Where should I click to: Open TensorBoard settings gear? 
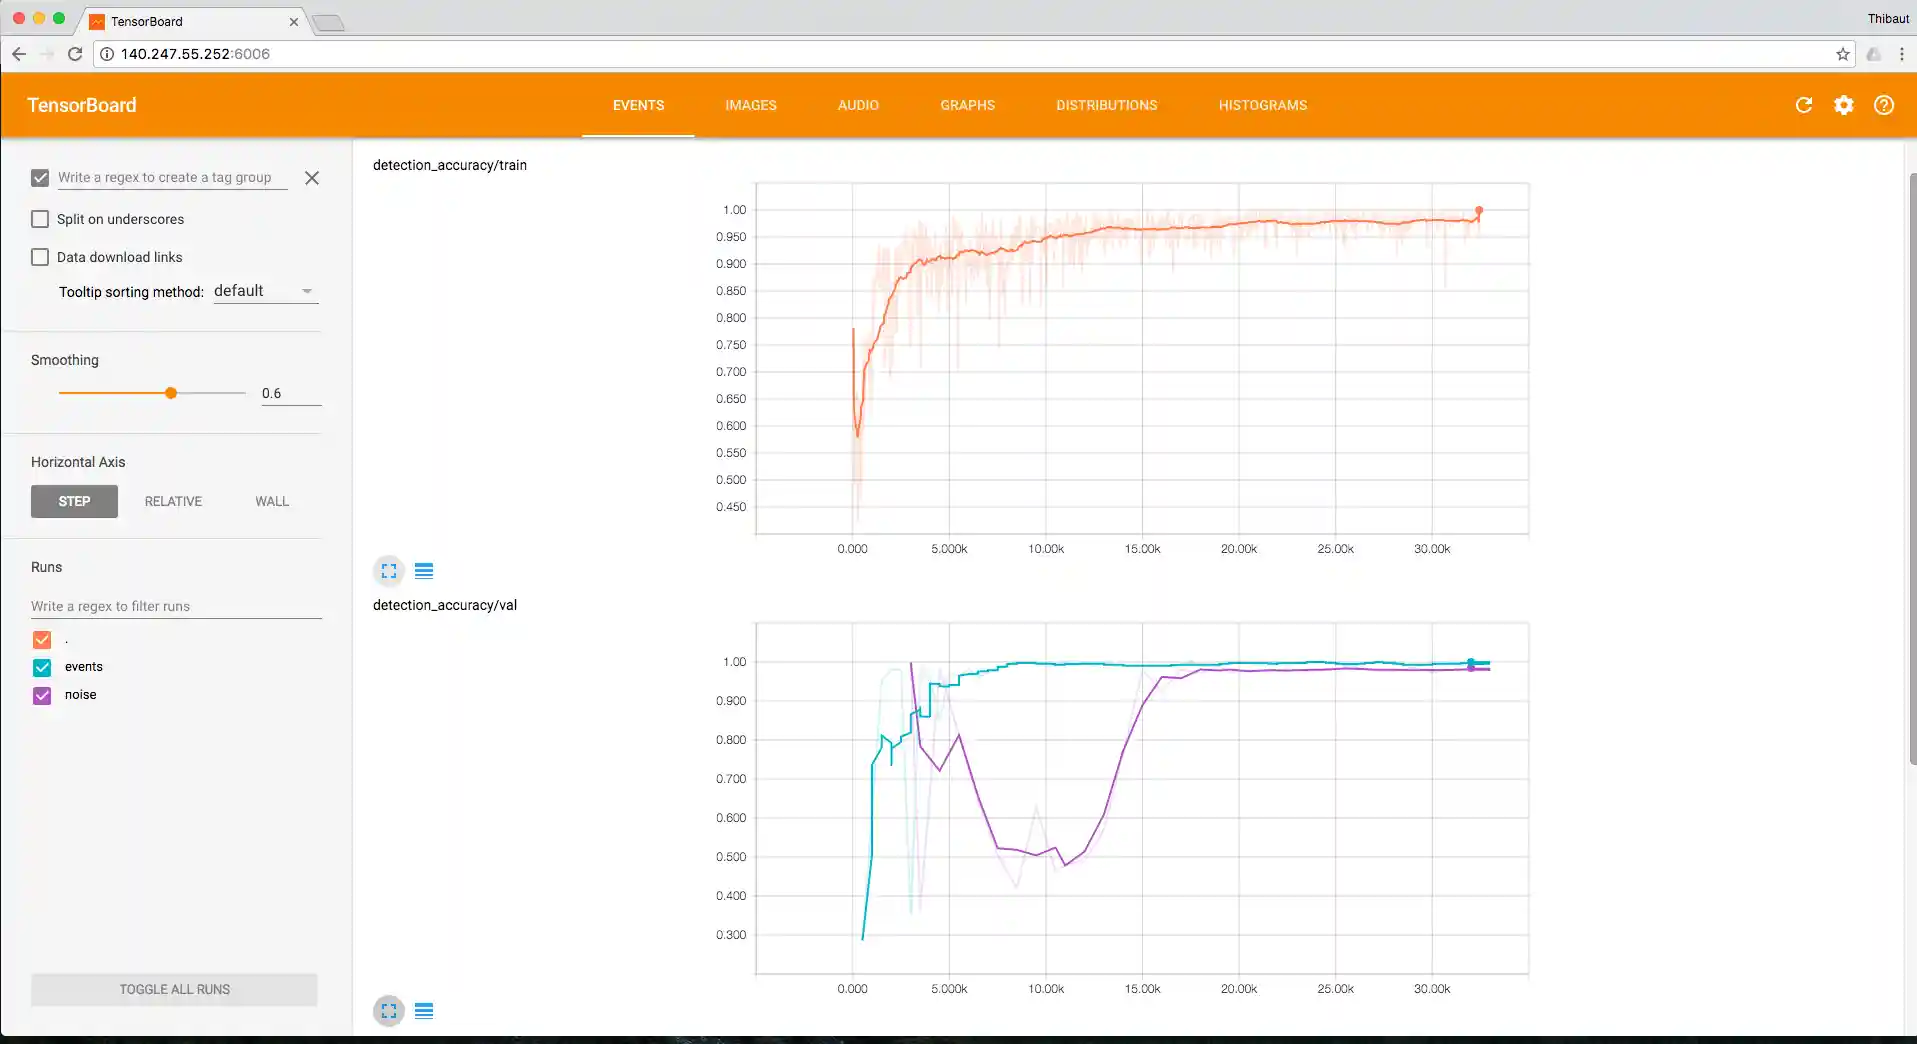click(1843, 105)
